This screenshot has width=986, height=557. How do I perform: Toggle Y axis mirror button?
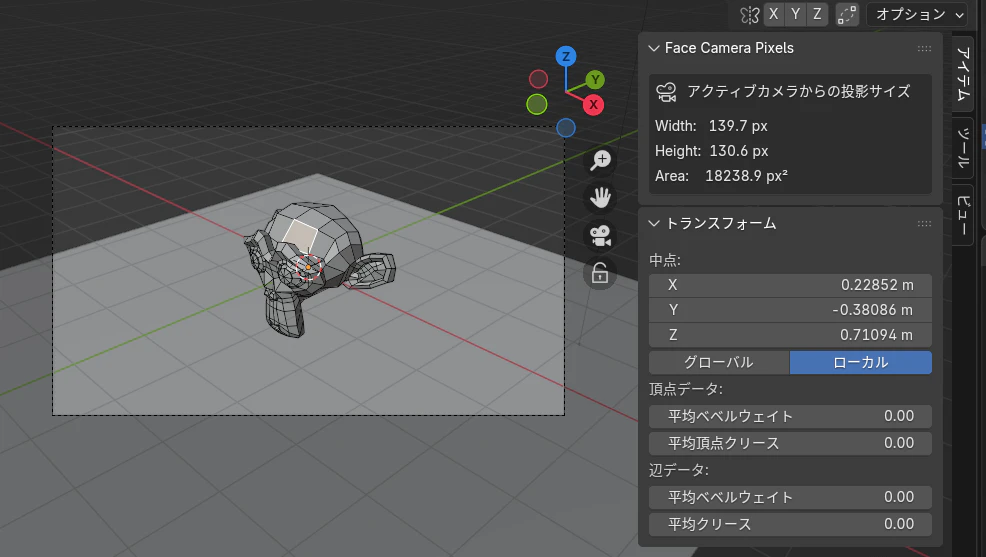click(795, 14)
